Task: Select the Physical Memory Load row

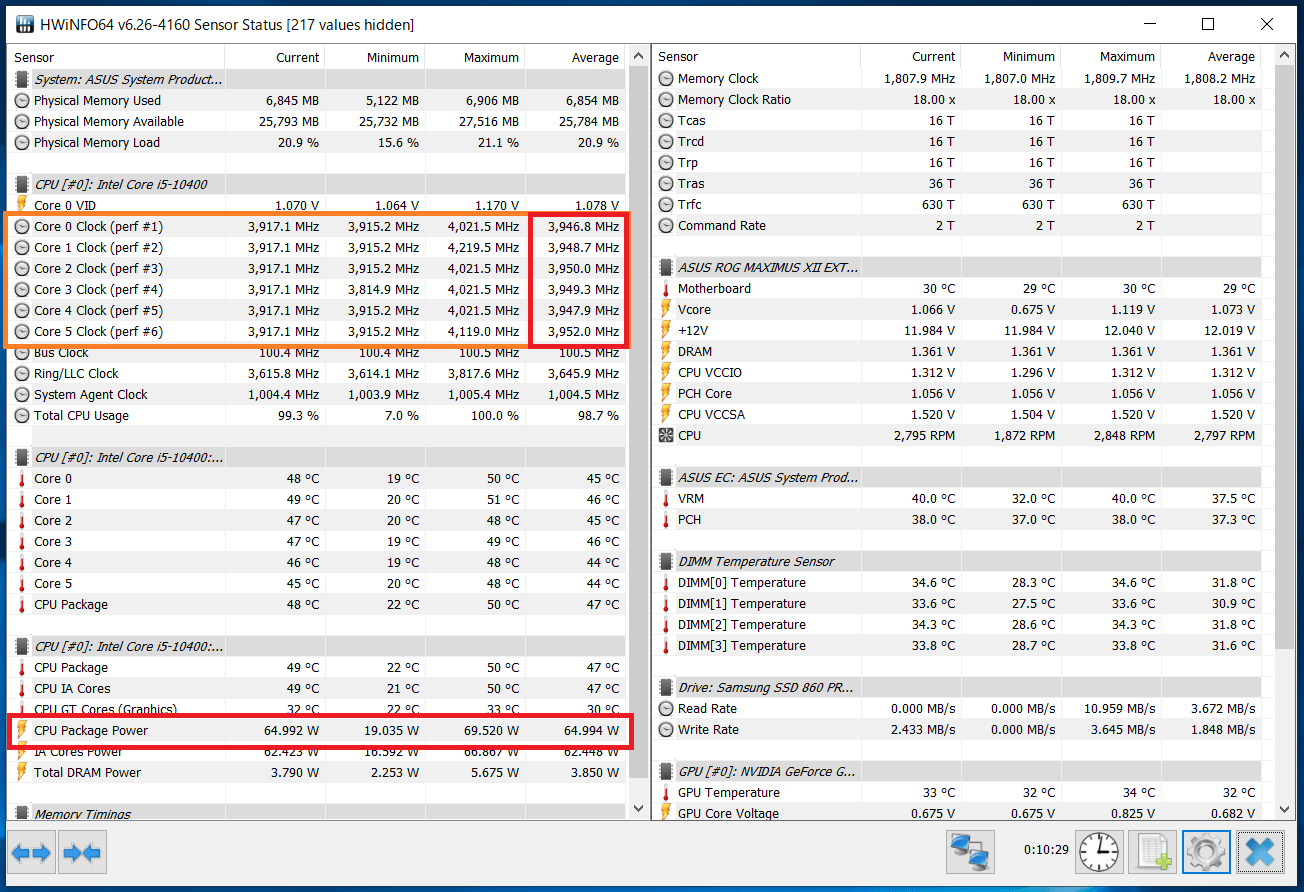Action: coord(318,142)
